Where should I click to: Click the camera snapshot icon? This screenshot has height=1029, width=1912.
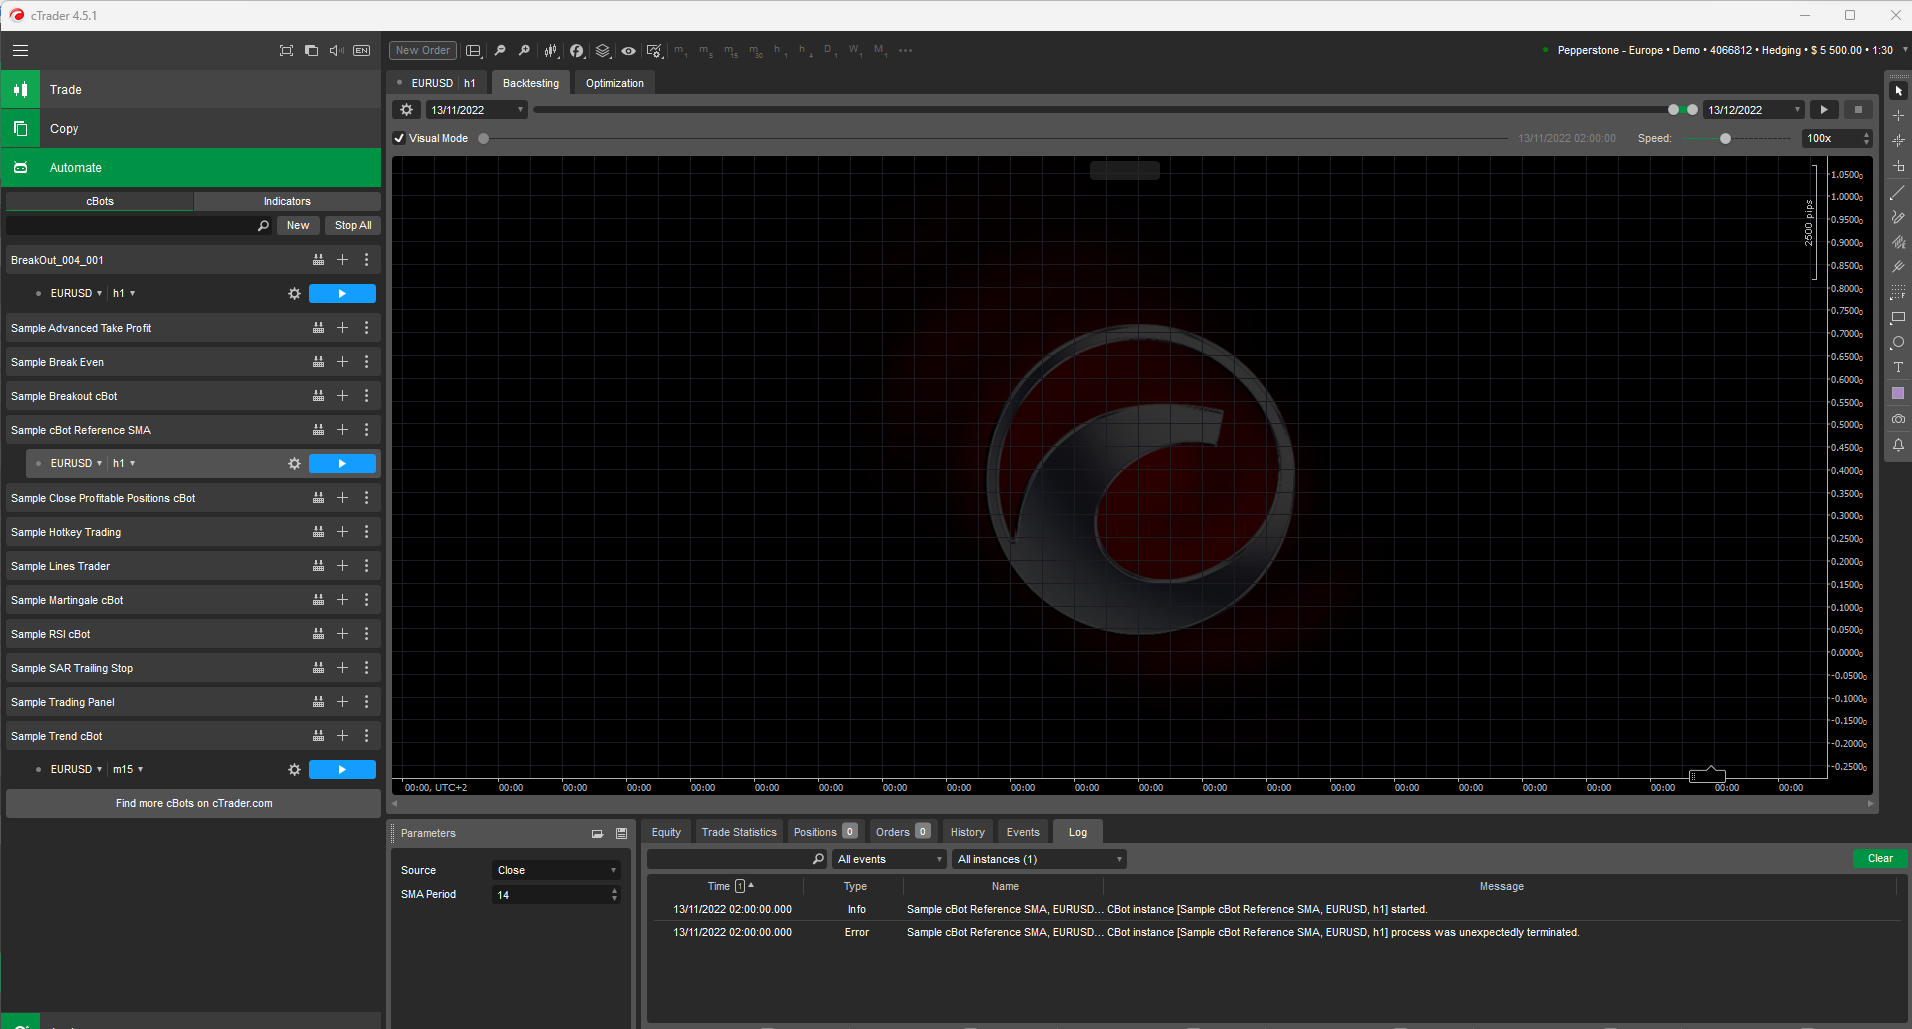pos(1898,419)
